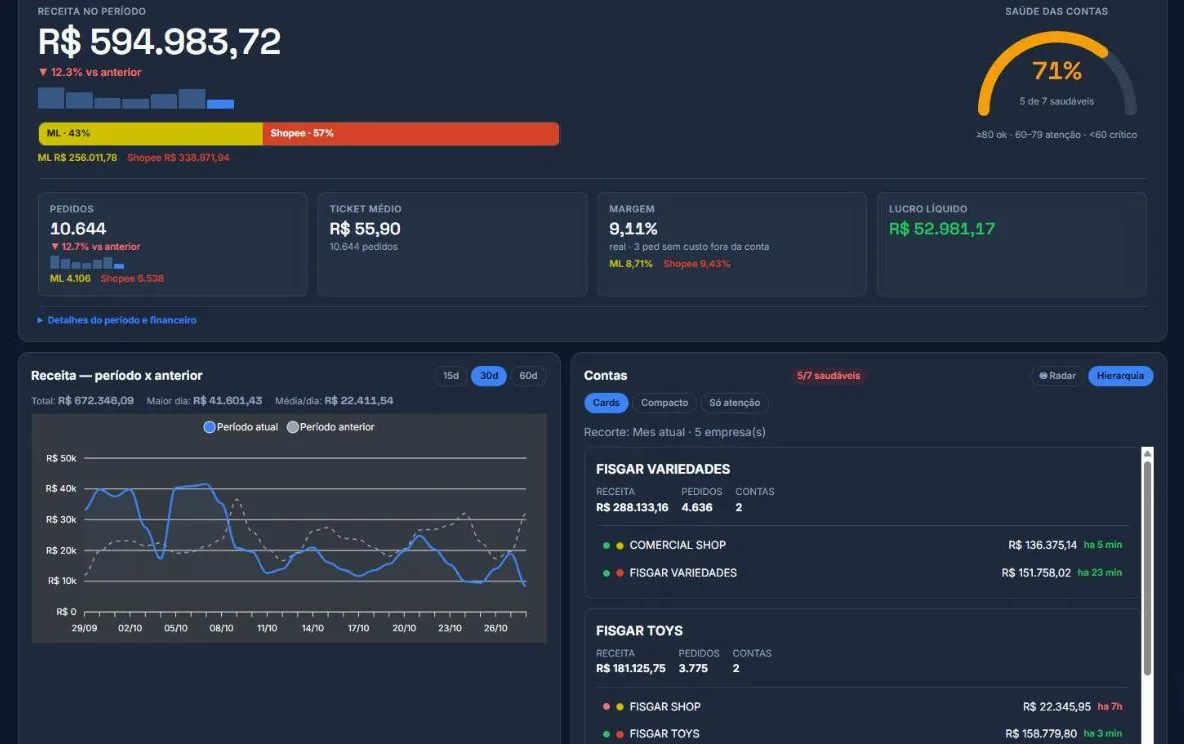Click the total revenue R$ 594.983,72

coord(159,42)
